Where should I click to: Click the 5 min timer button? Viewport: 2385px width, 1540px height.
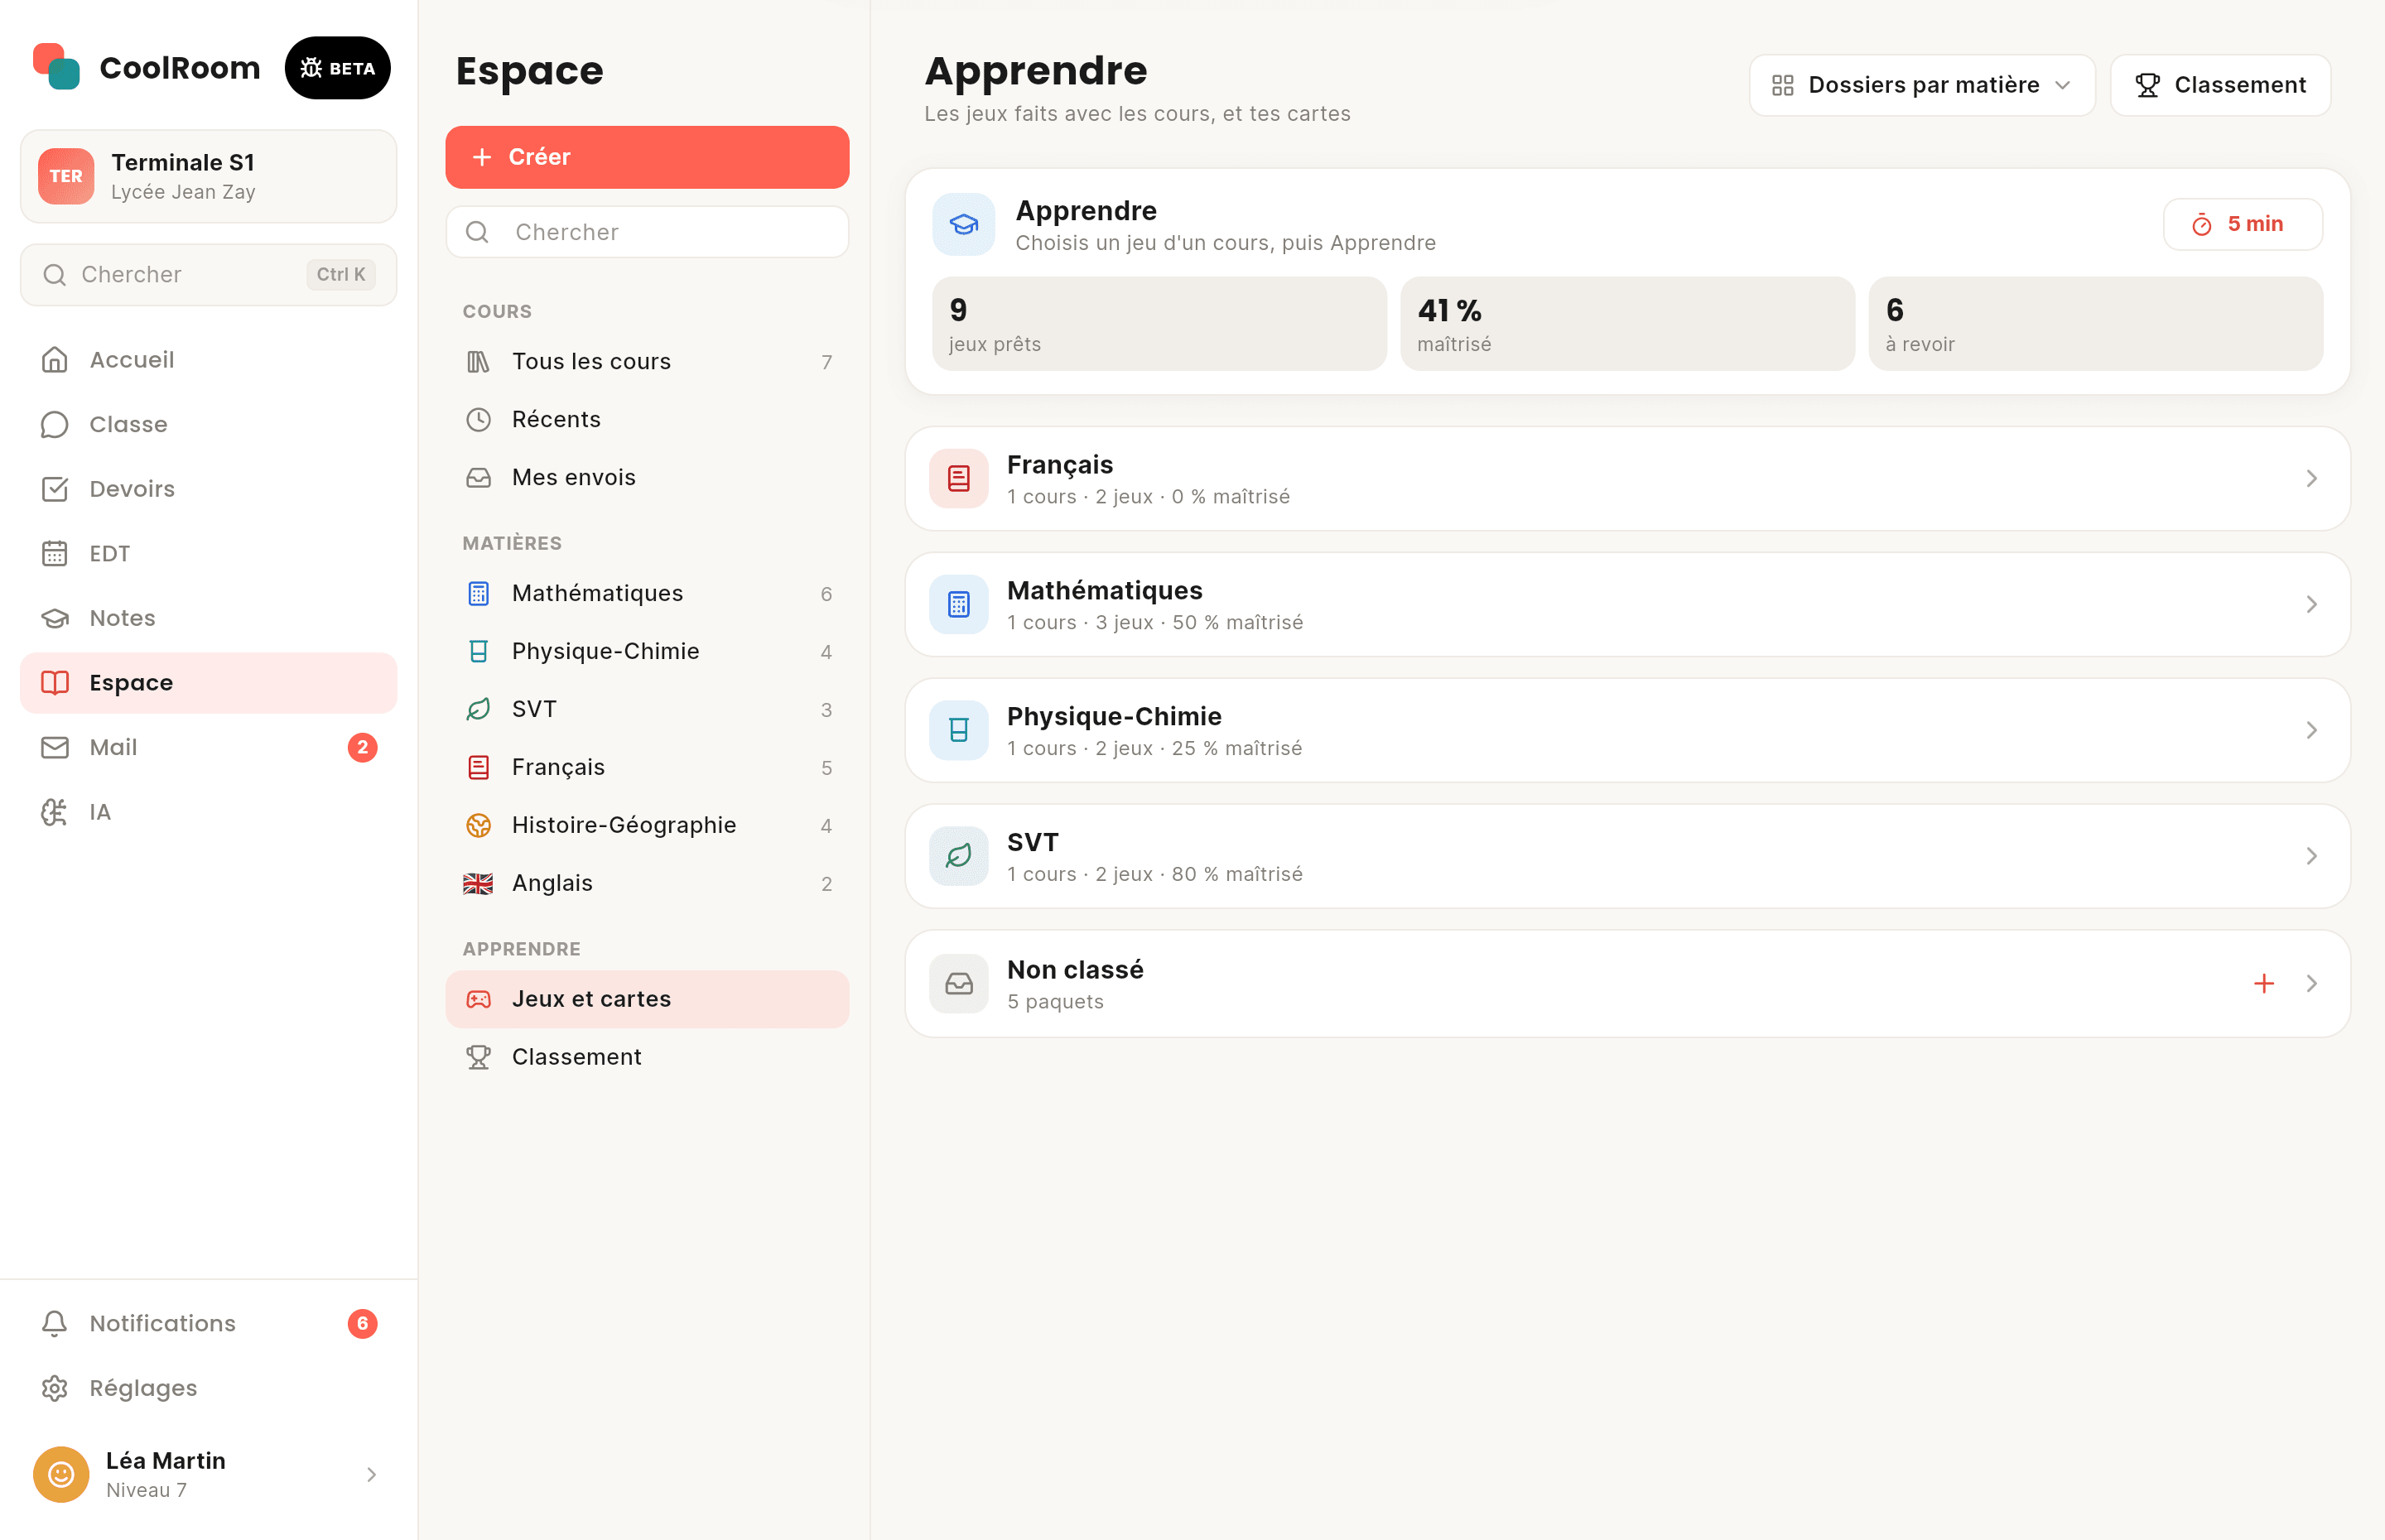click(2242, 224)
